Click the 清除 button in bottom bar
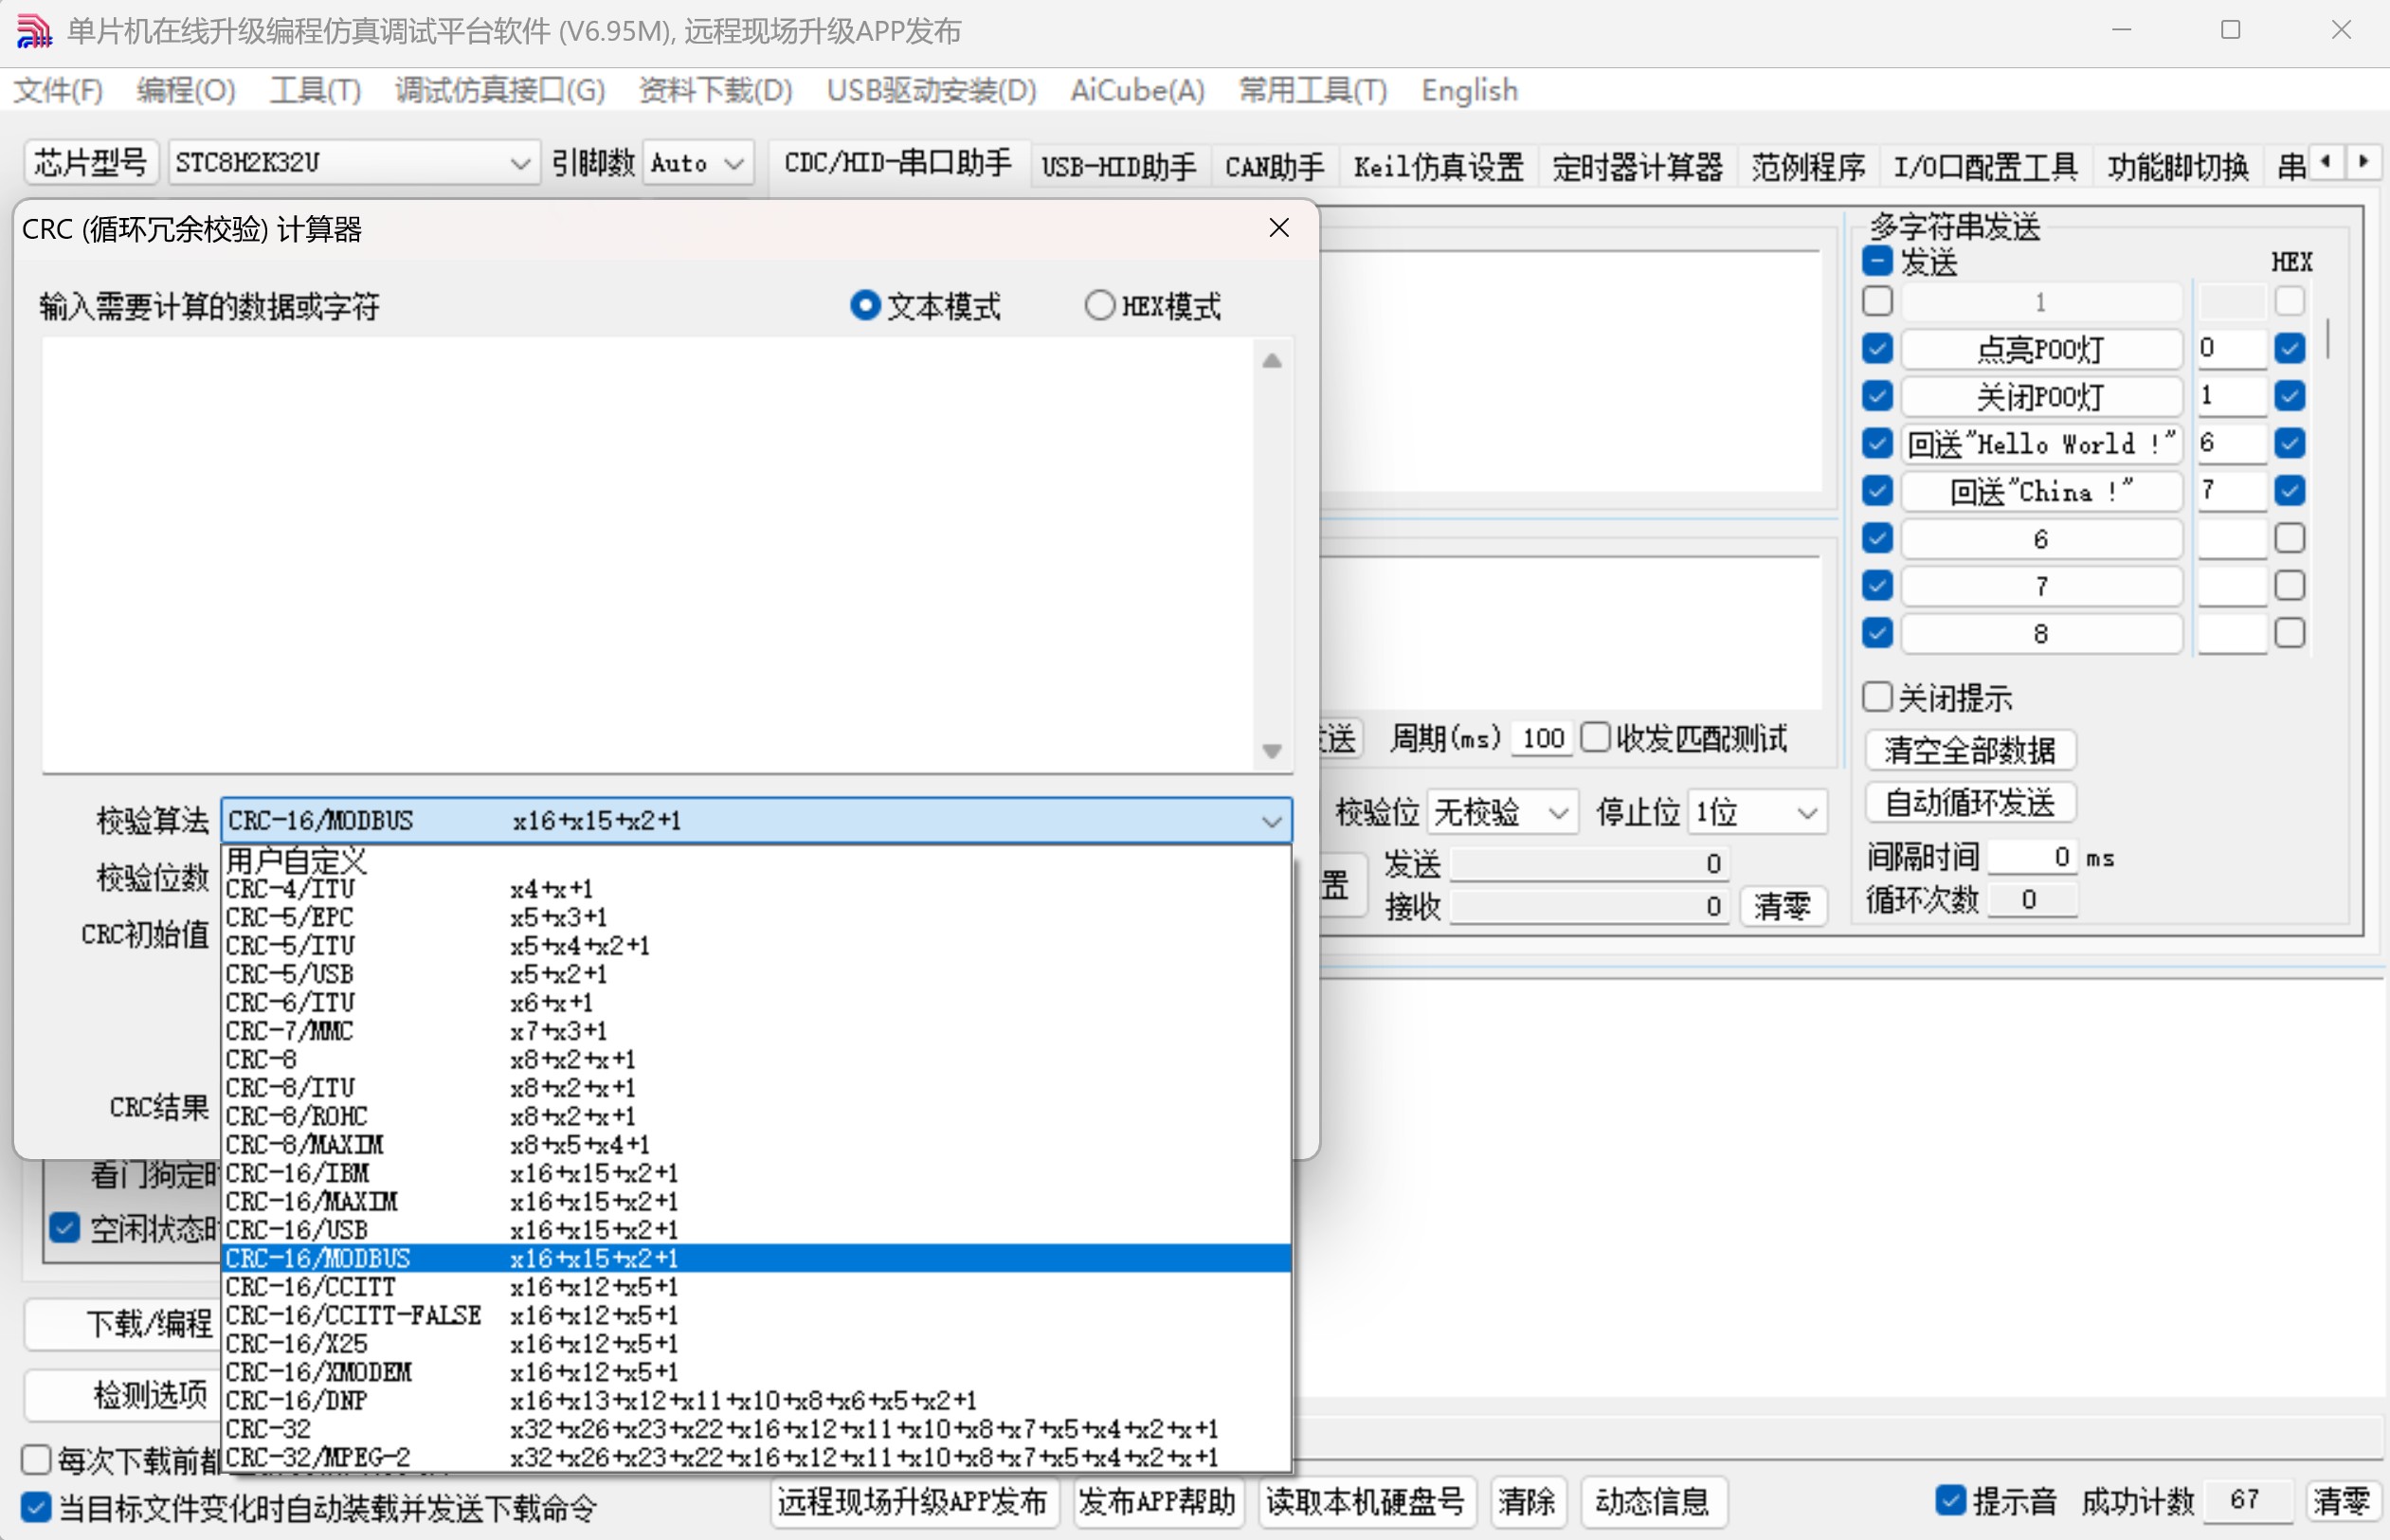The height and width of the screenshot is (1540, 2390). pyautogui.click(x=1526, y=1501)
